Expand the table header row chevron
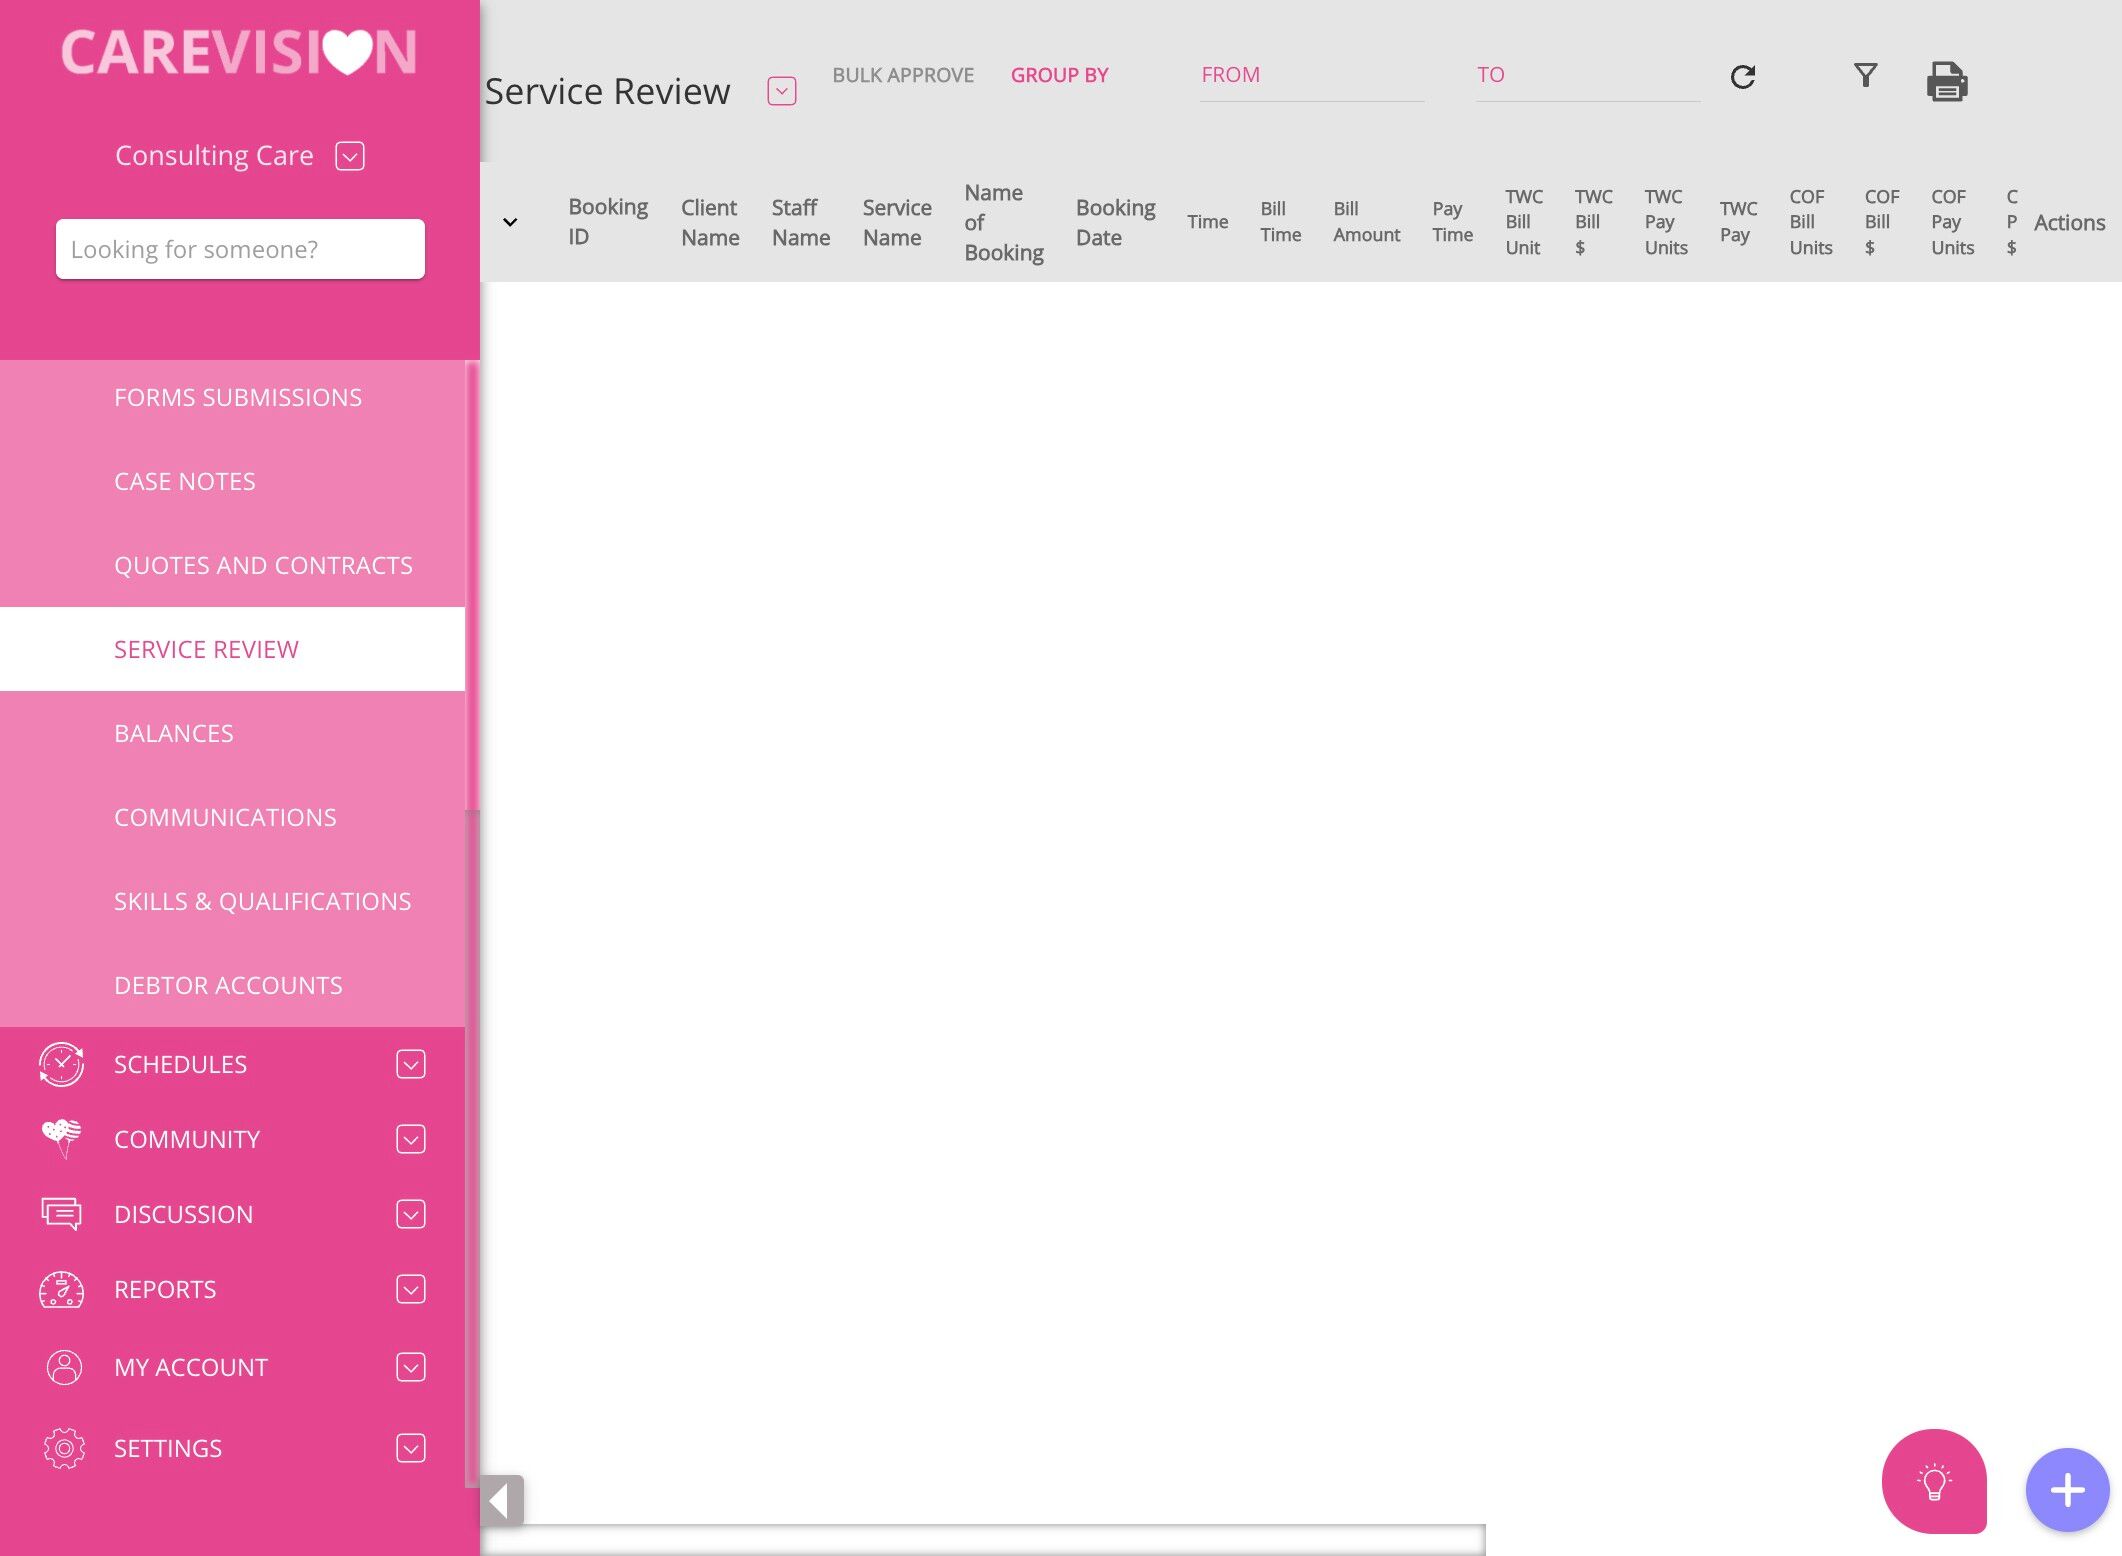The width and height of the screenshot is (2122, 1556). coord(510,222)
